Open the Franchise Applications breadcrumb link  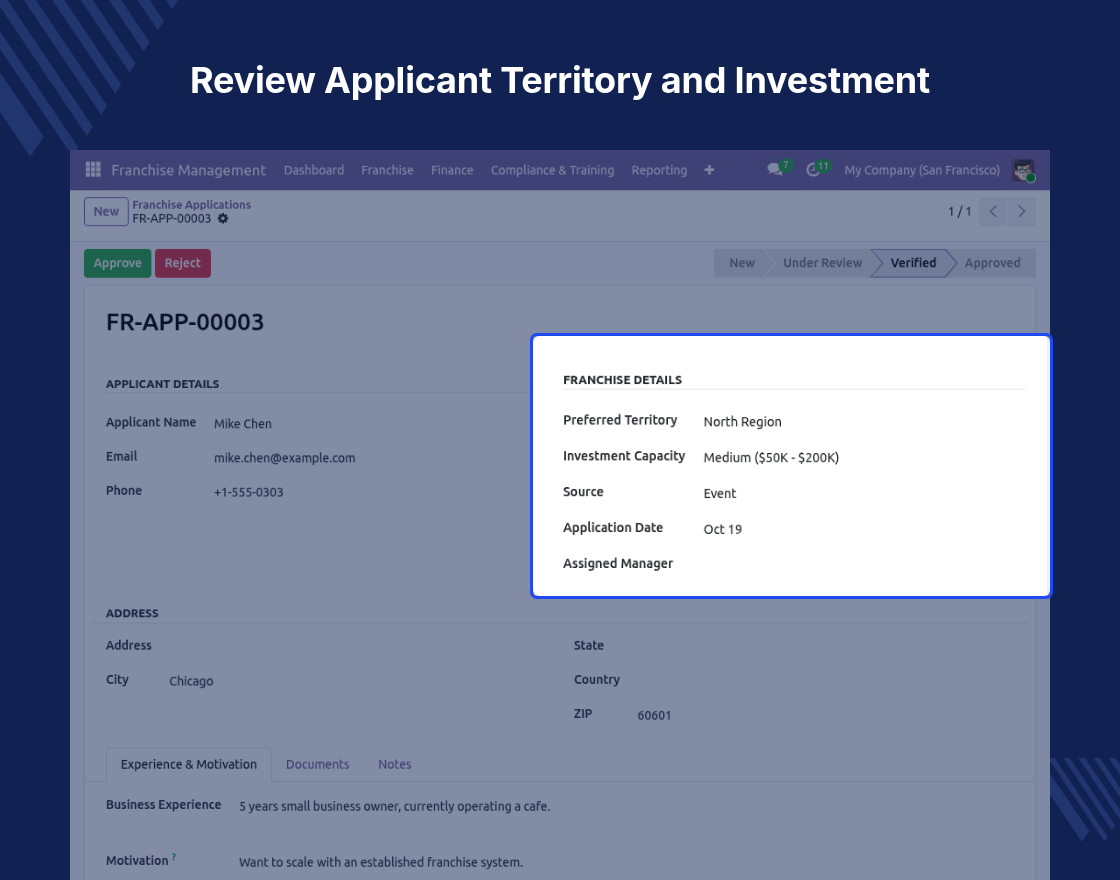click(191, 204)
